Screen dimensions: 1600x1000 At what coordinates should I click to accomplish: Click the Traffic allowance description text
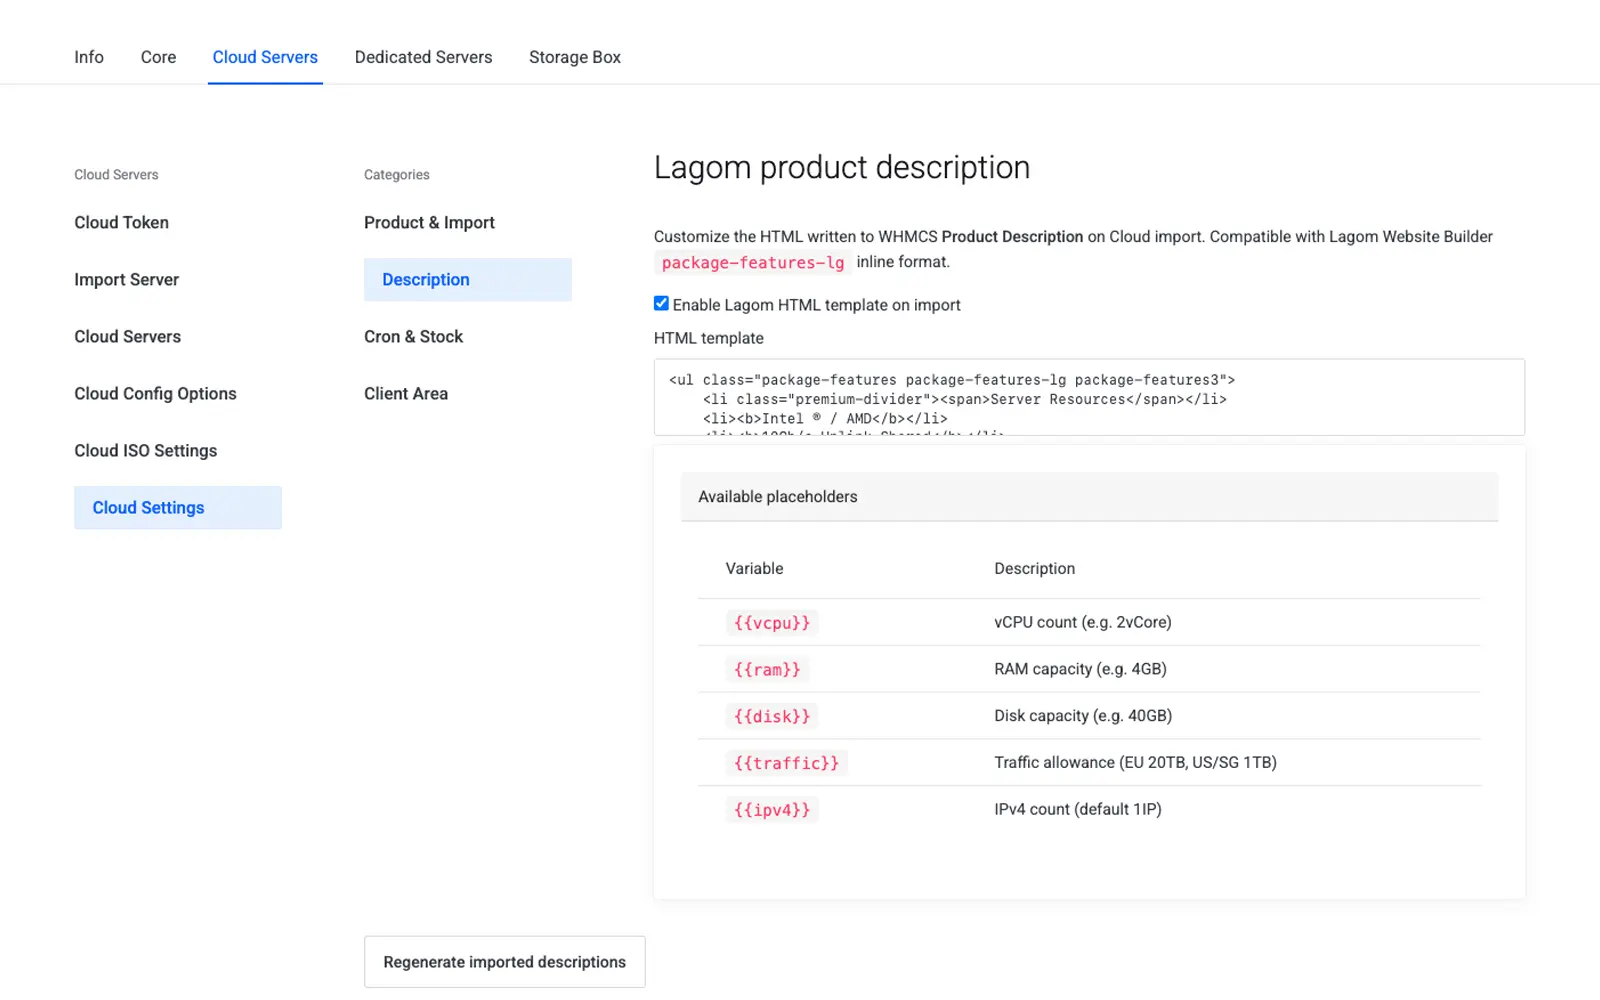pos(1135,763)
